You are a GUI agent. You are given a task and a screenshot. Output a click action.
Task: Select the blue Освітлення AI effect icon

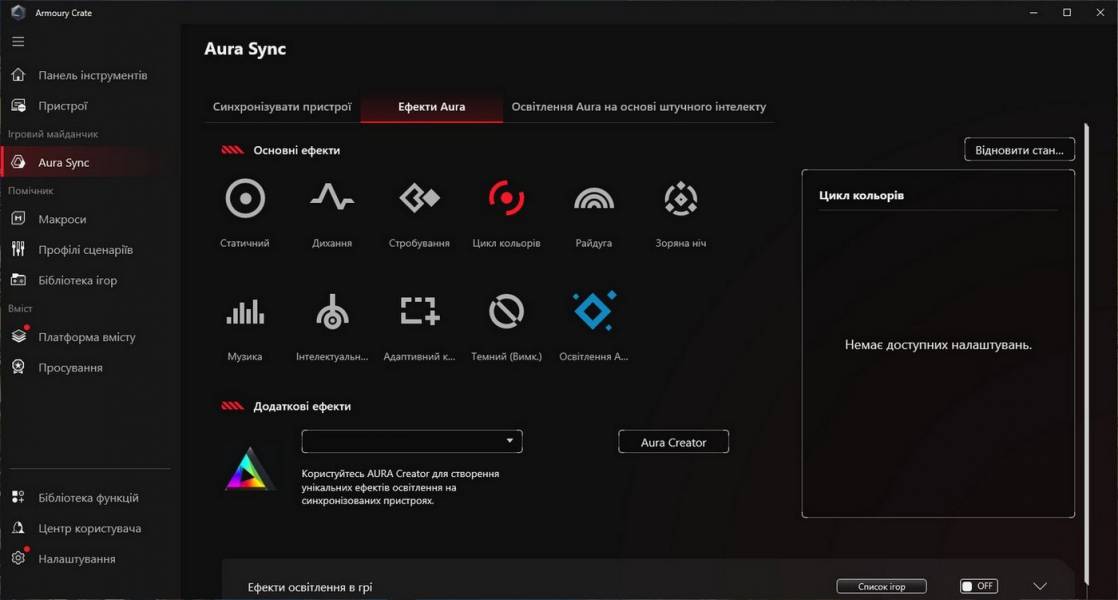point(595,311)
